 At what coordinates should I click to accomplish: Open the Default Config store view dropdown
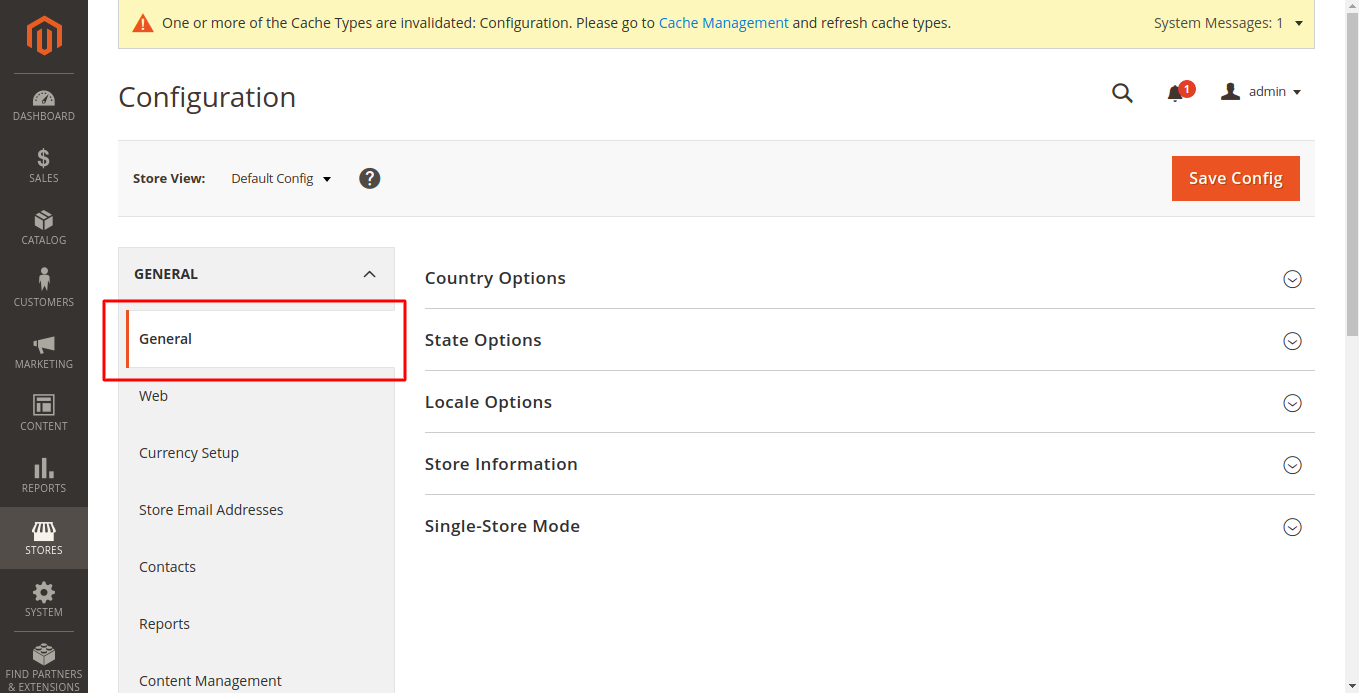(281, 179)
